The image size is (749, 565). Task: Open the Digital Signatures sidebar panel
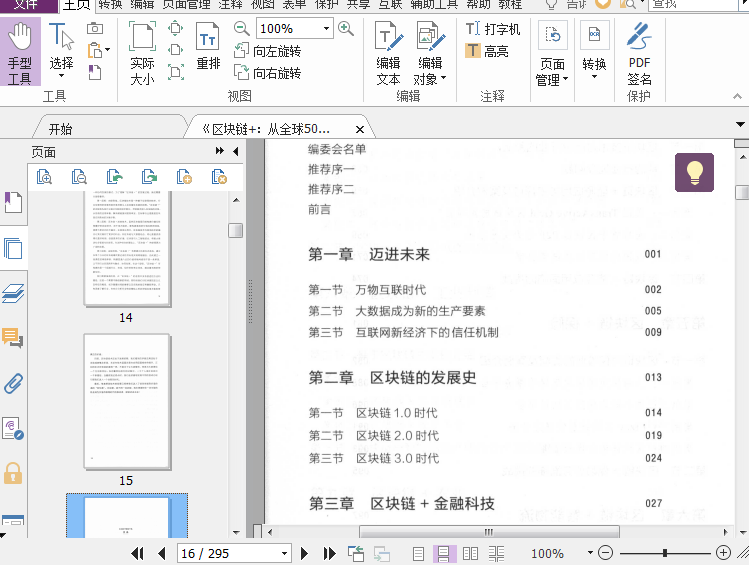[x=13, y=428]
